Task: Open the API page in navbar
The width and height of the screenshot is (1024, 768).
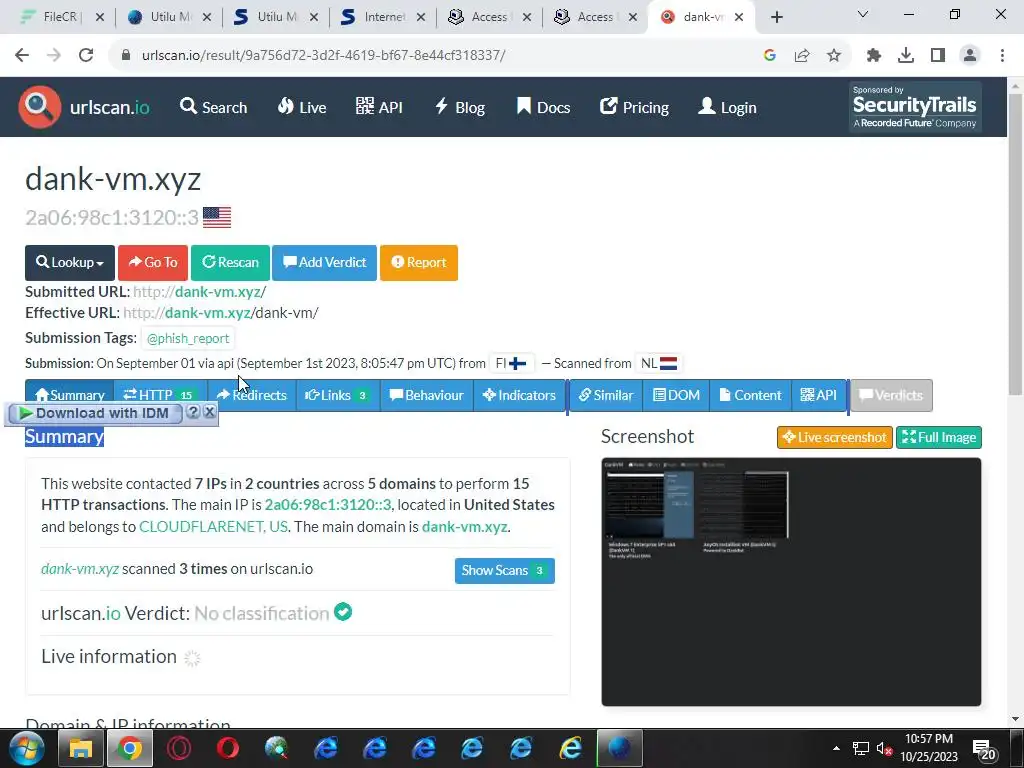Action: tap(379, 107)
